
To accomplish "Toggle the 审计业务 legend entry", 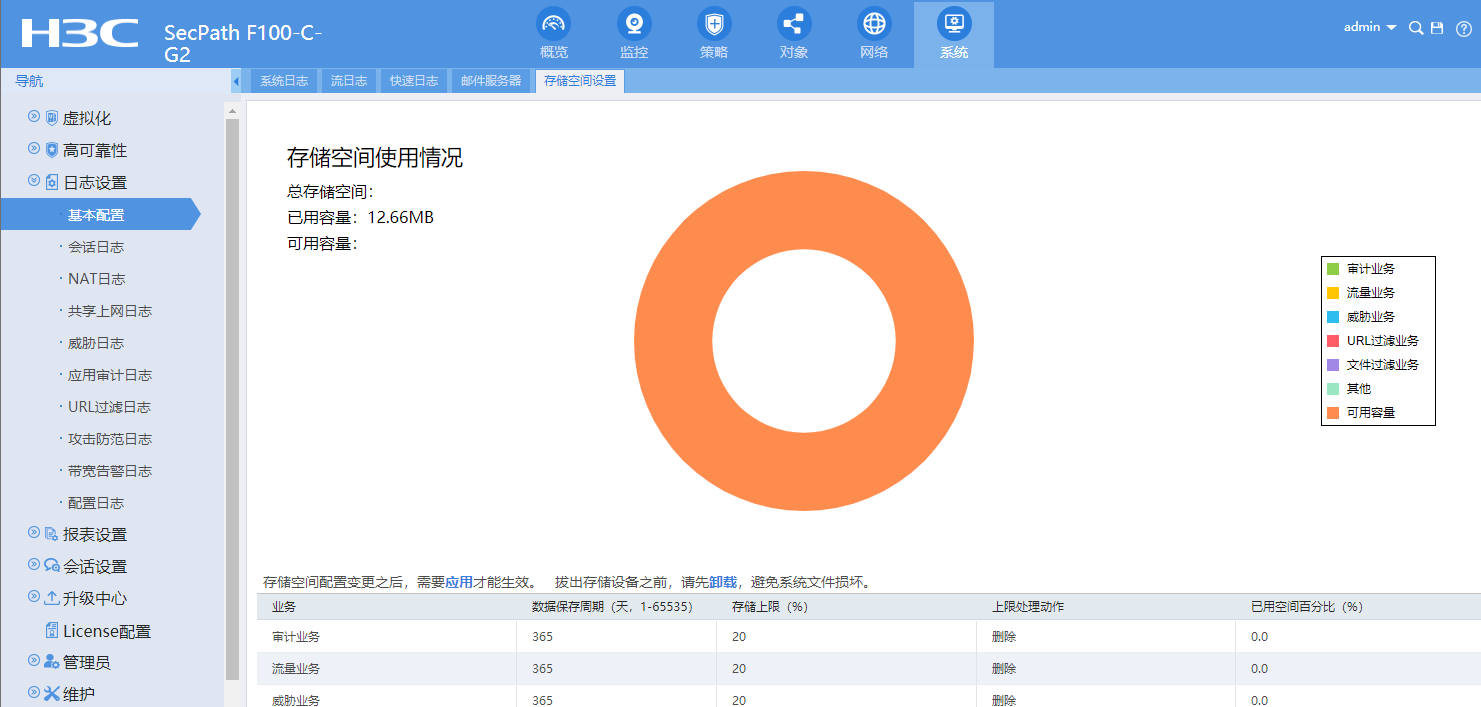I will click(x=1370, y=269).
